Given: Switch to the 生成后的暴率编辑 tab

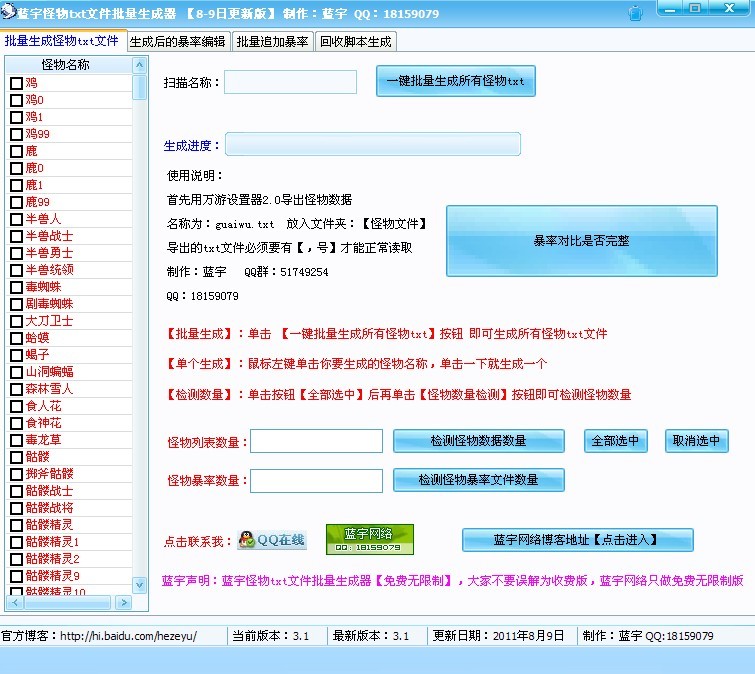Looking at the screenshot, I should tap(178, 42).
